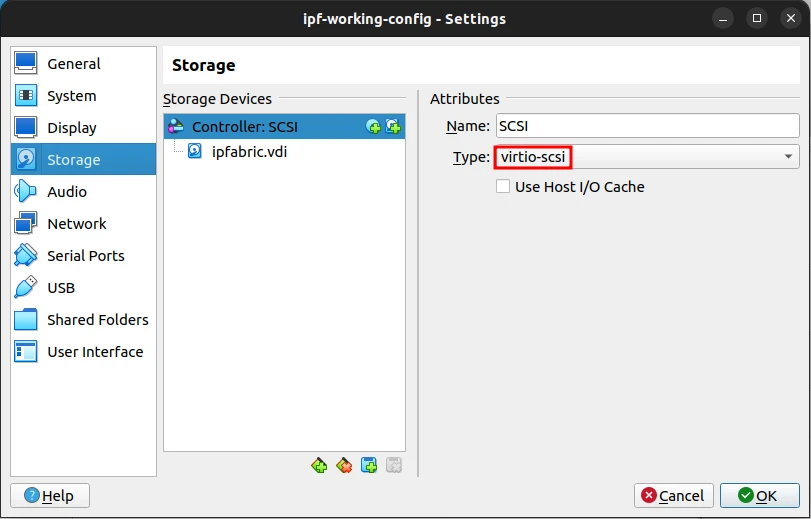
Task: Switch to the System settings page
Action: 71,96
